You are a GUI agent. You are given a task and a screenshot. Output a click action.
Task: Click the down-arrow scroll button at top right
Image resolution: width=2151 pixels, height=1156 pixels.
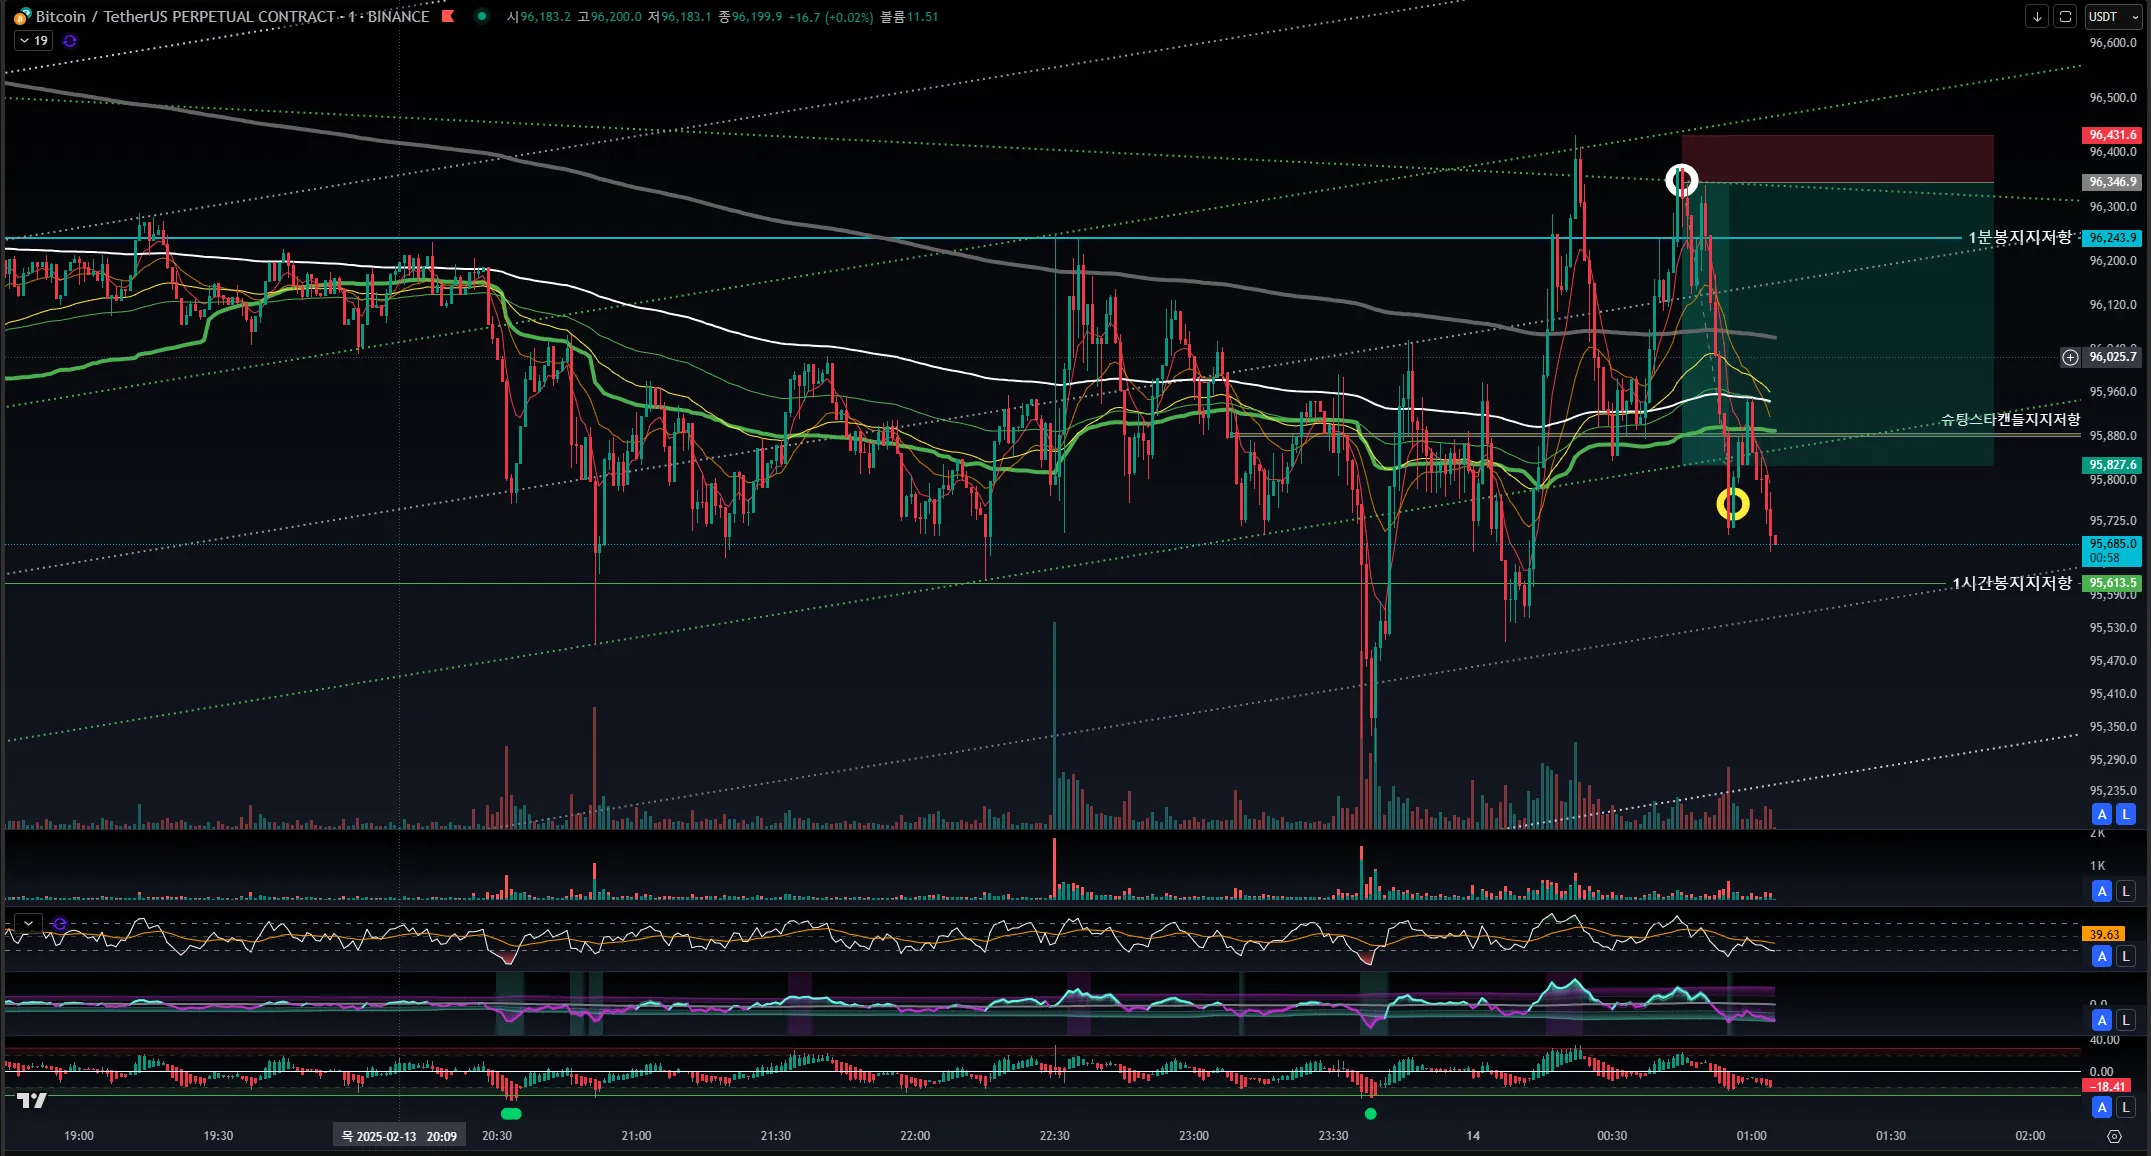click(2037, 16)
